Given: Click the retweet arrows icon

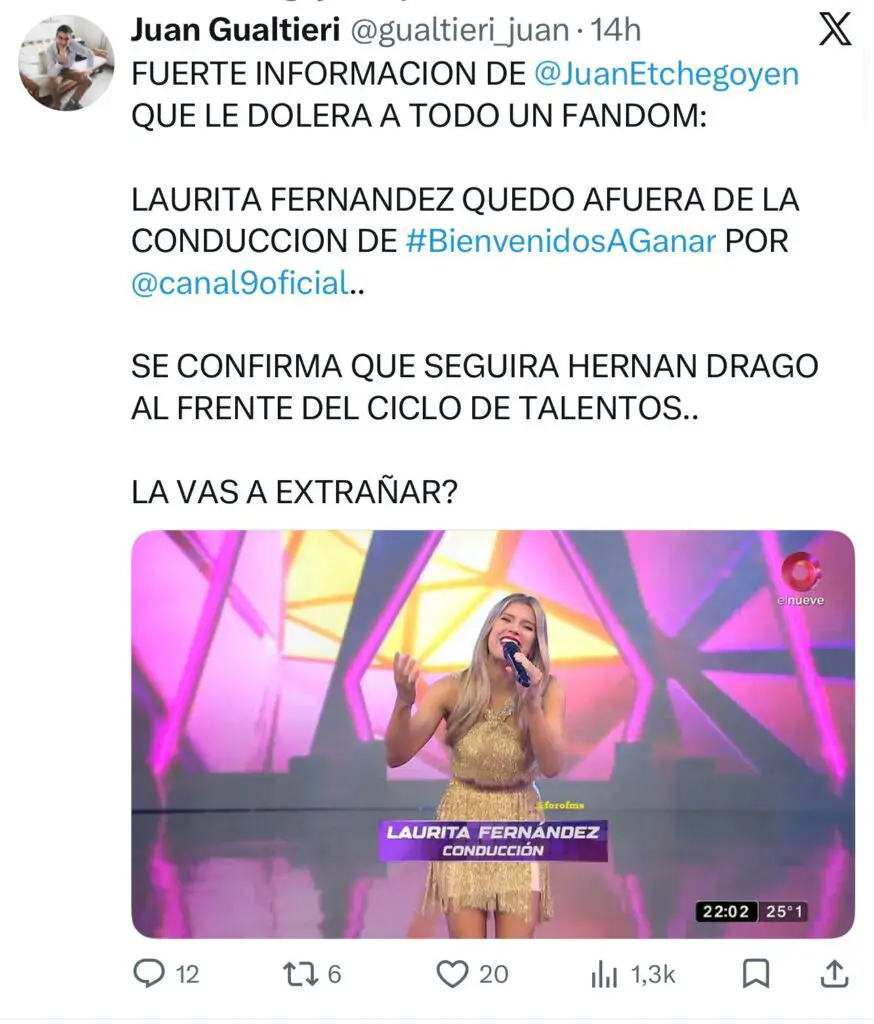Looking at the screenshot, I should tap(300, 974).
